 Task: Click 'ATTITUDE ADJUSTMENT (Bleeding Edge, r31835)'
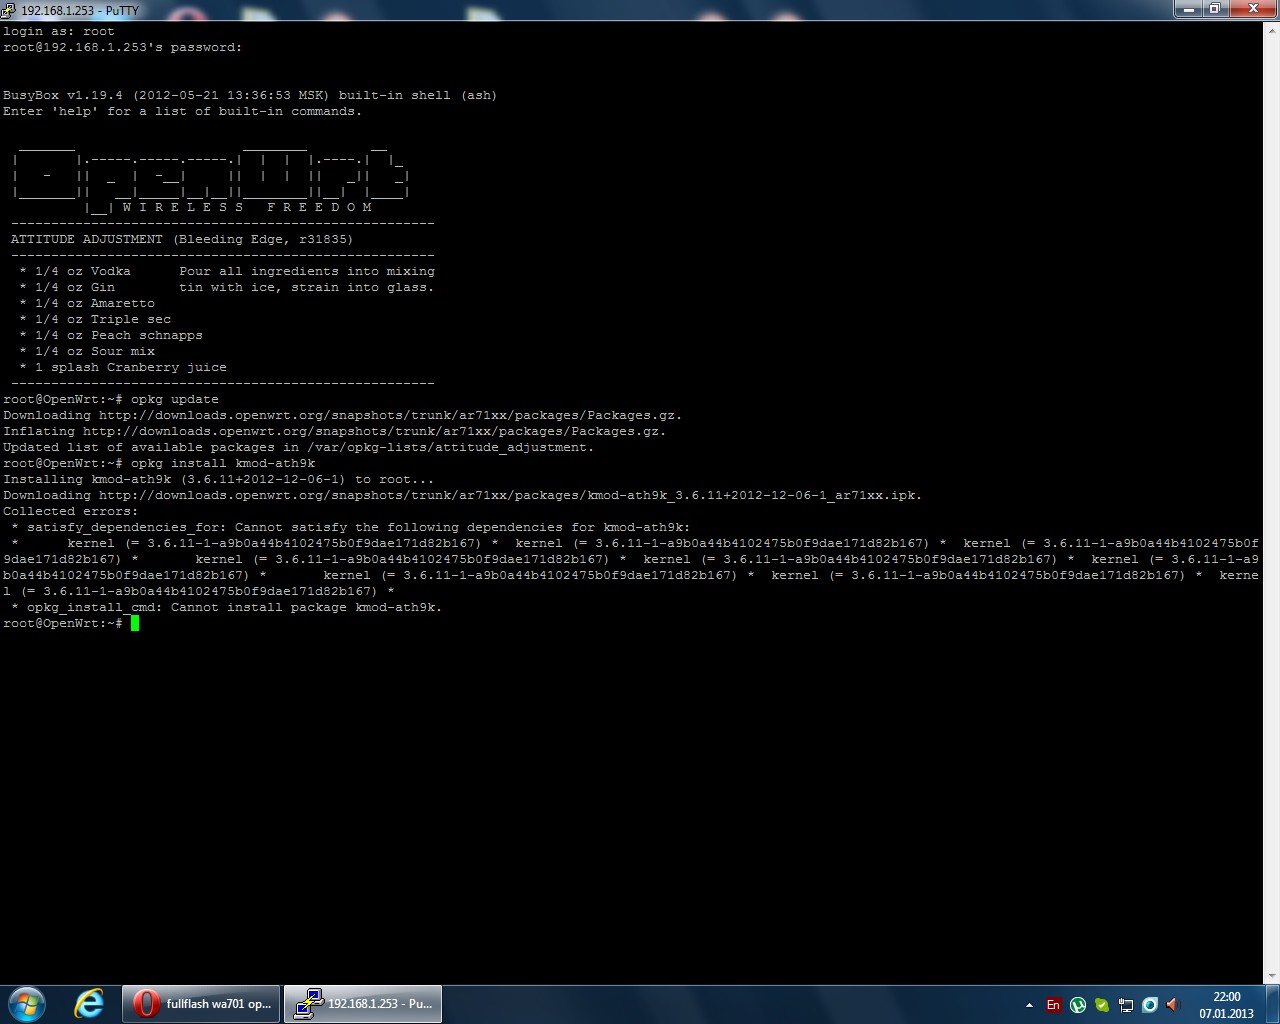[182, 239]
